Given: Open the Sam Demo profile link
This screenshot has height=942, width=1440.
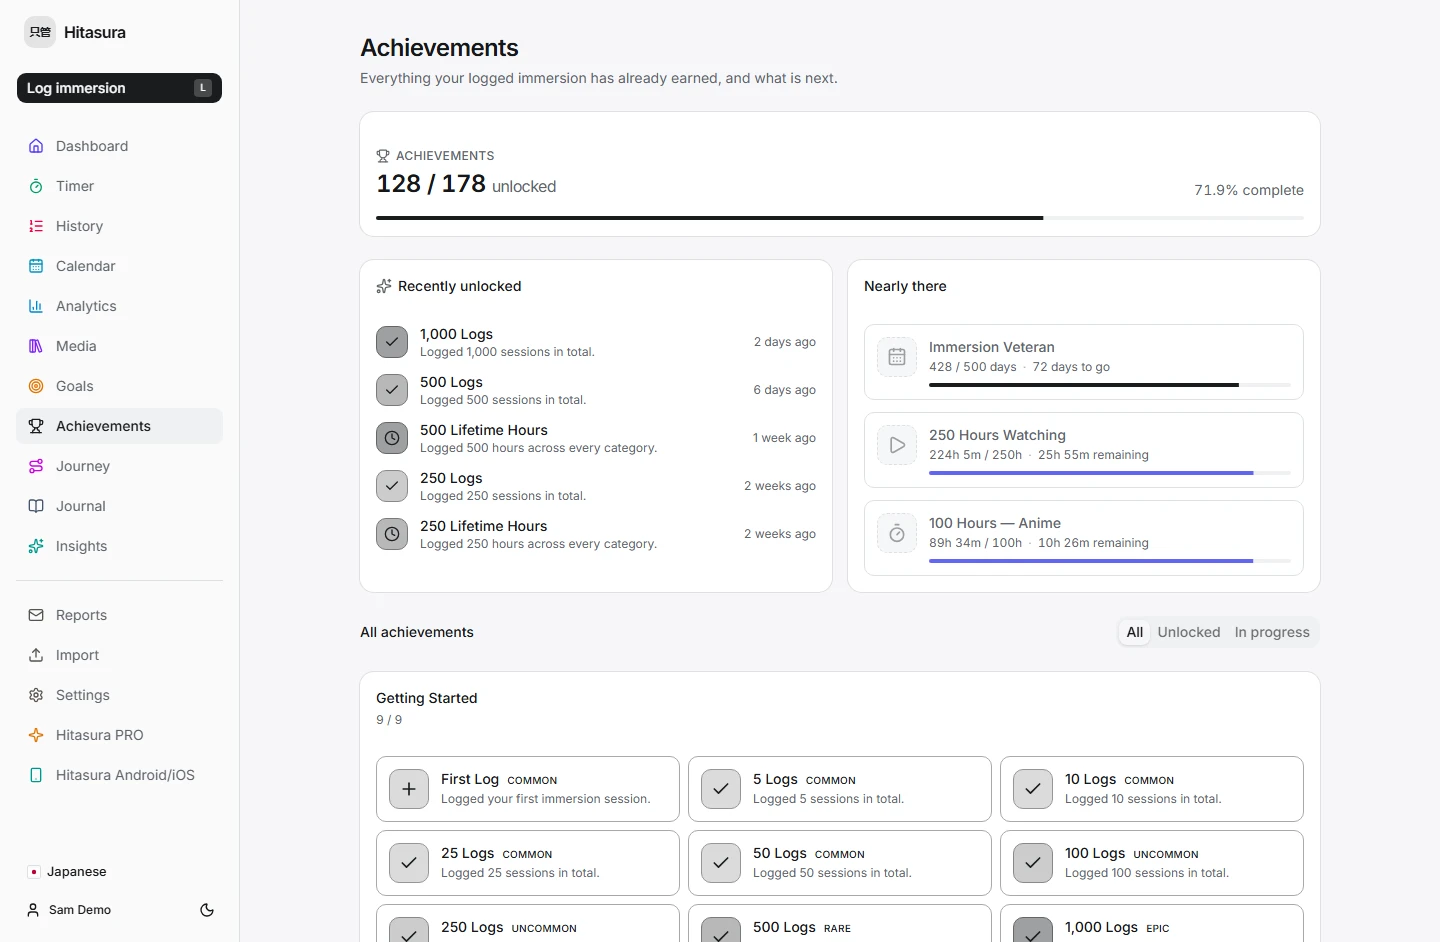Looking at the screenshot, I should (x=69, y=910).
